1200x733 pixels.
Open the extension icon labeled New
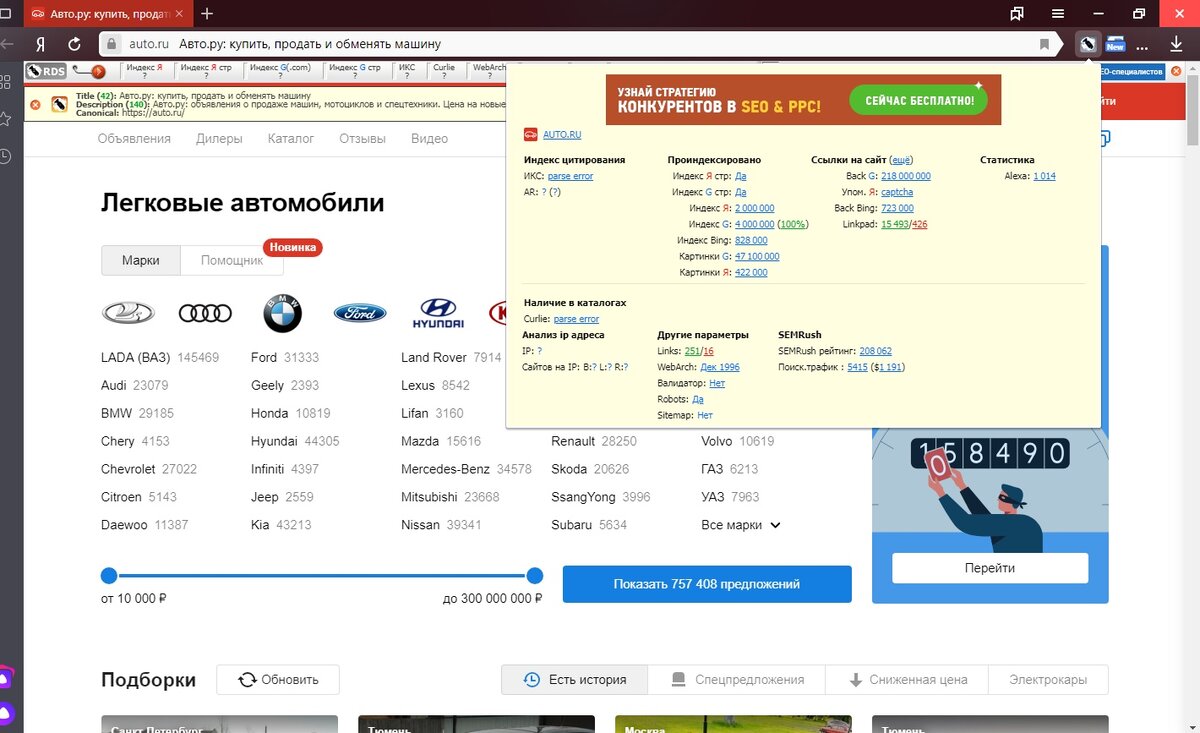click(1115, 44)
